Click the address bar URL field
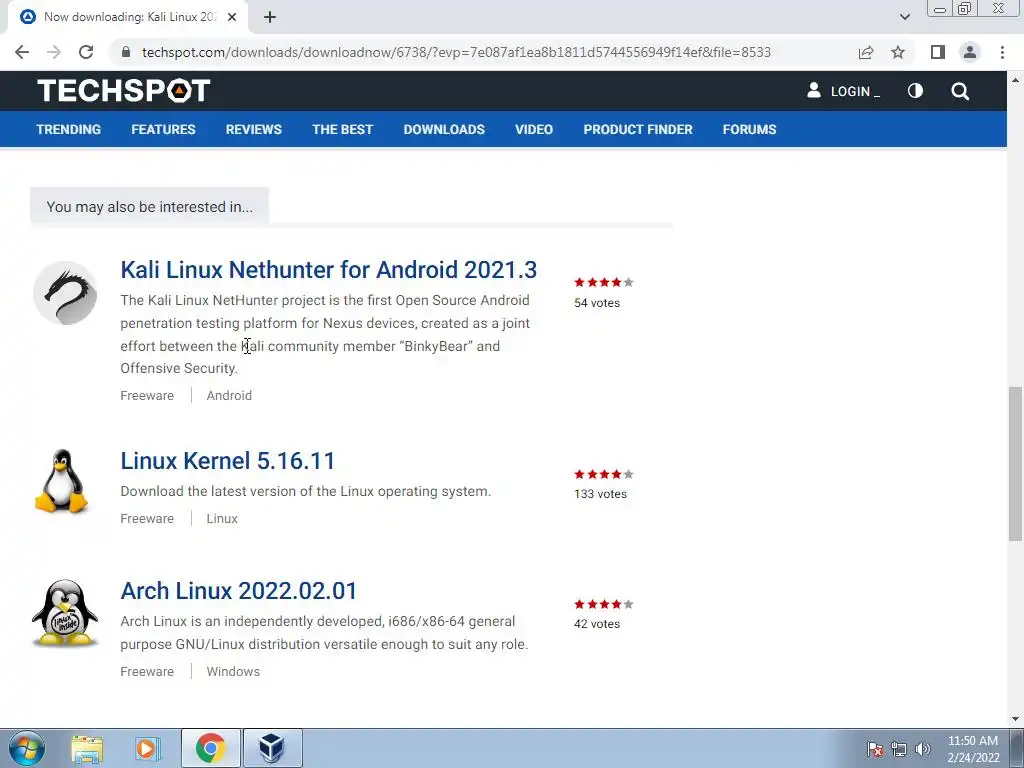The height and width of the screenshot is (768, 1024). click(x=456, y=52)
